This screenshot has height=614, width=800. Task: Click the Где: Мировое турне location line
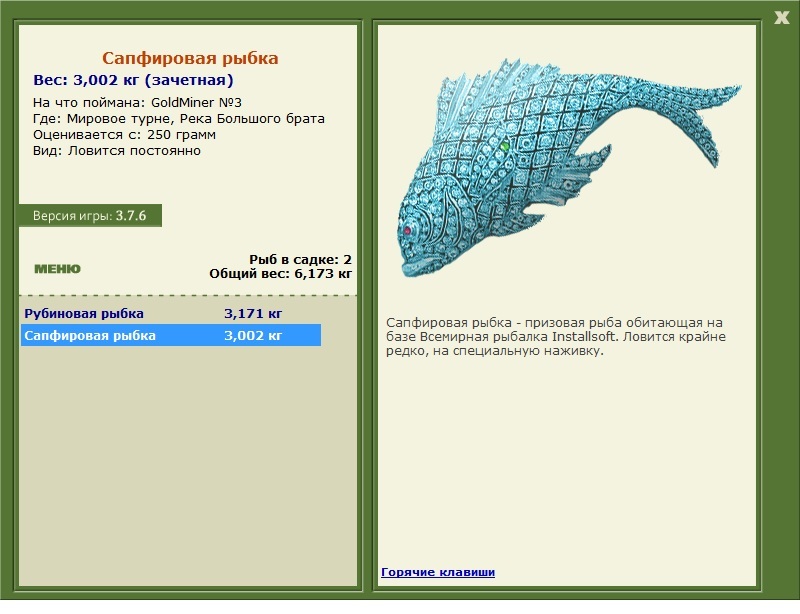[179, 119]
